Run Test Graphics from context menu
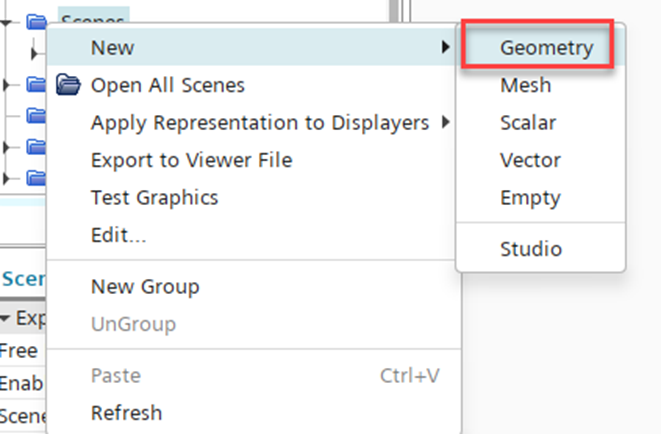This screenshot has width=661, height=434. coord(154,198)
